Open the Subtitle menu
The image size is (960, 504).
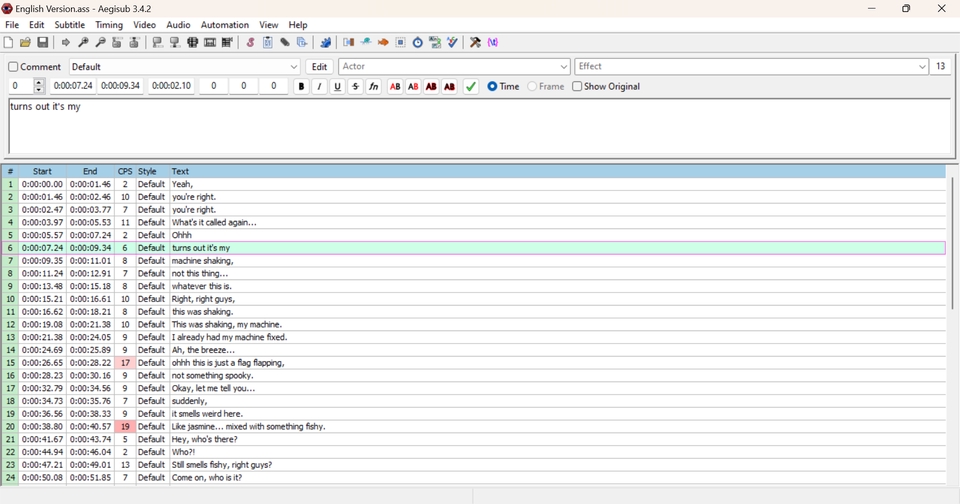(x=69, y=25)
